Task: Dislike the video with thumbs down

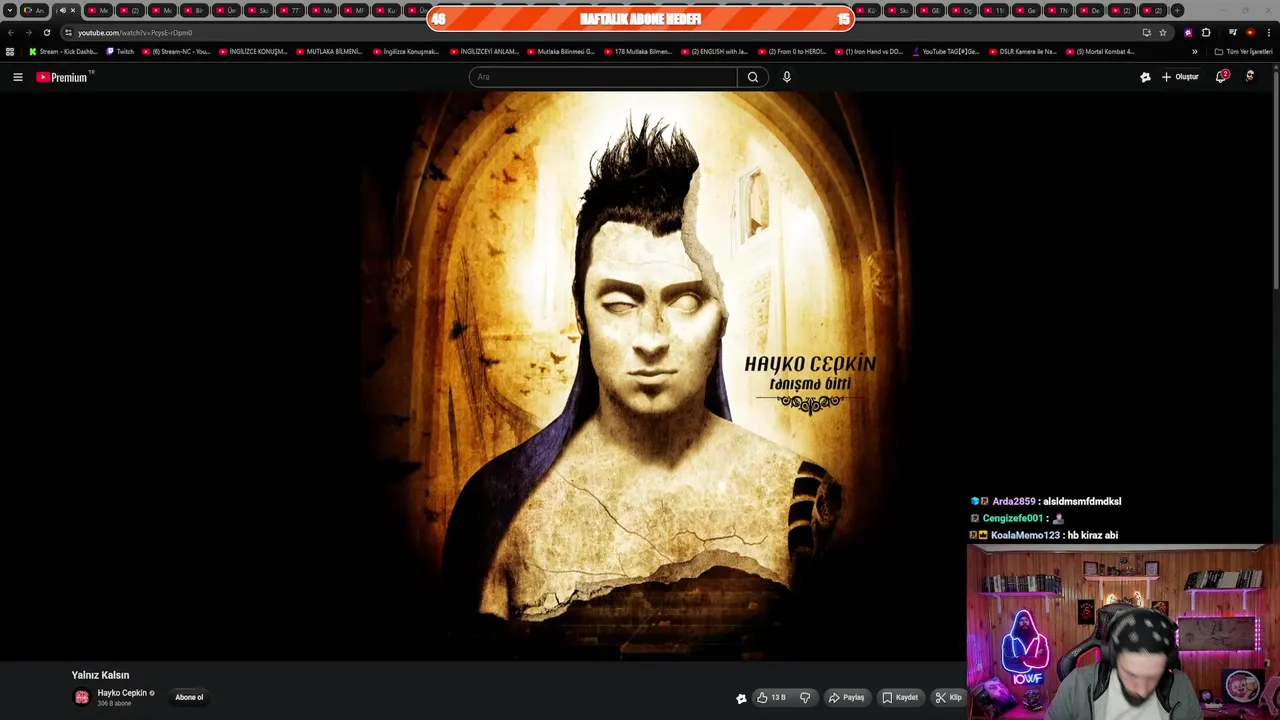Action: [x=805, y=698]
